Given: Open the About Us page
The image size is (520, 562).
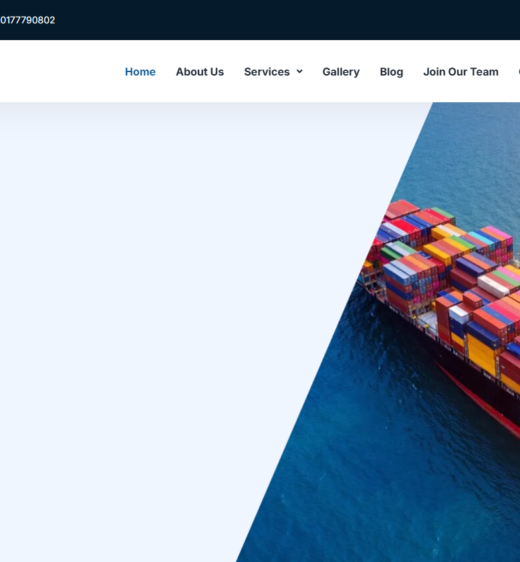Looking at the screenshot, I should coord(200,72).
